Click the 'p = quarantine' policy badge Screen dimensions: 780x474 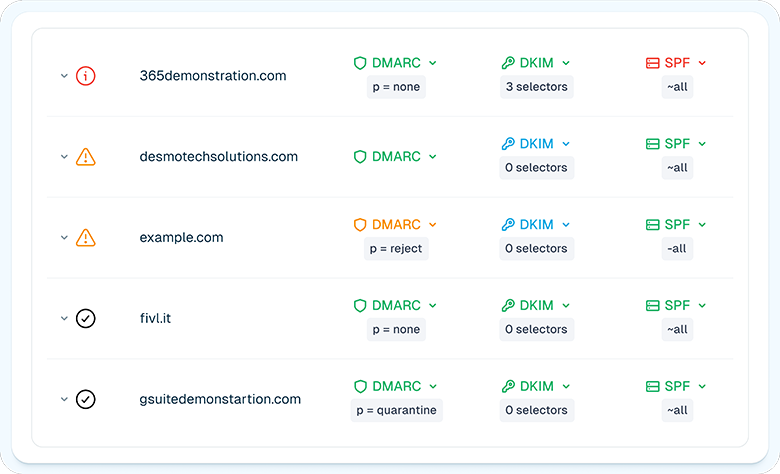coord(395,410)
